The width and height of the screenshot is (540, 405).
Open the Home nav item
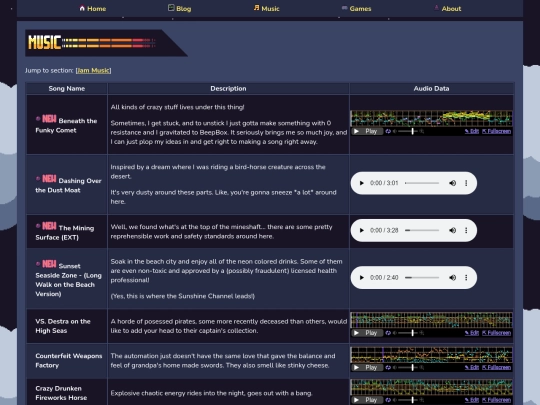pos(92,9)
